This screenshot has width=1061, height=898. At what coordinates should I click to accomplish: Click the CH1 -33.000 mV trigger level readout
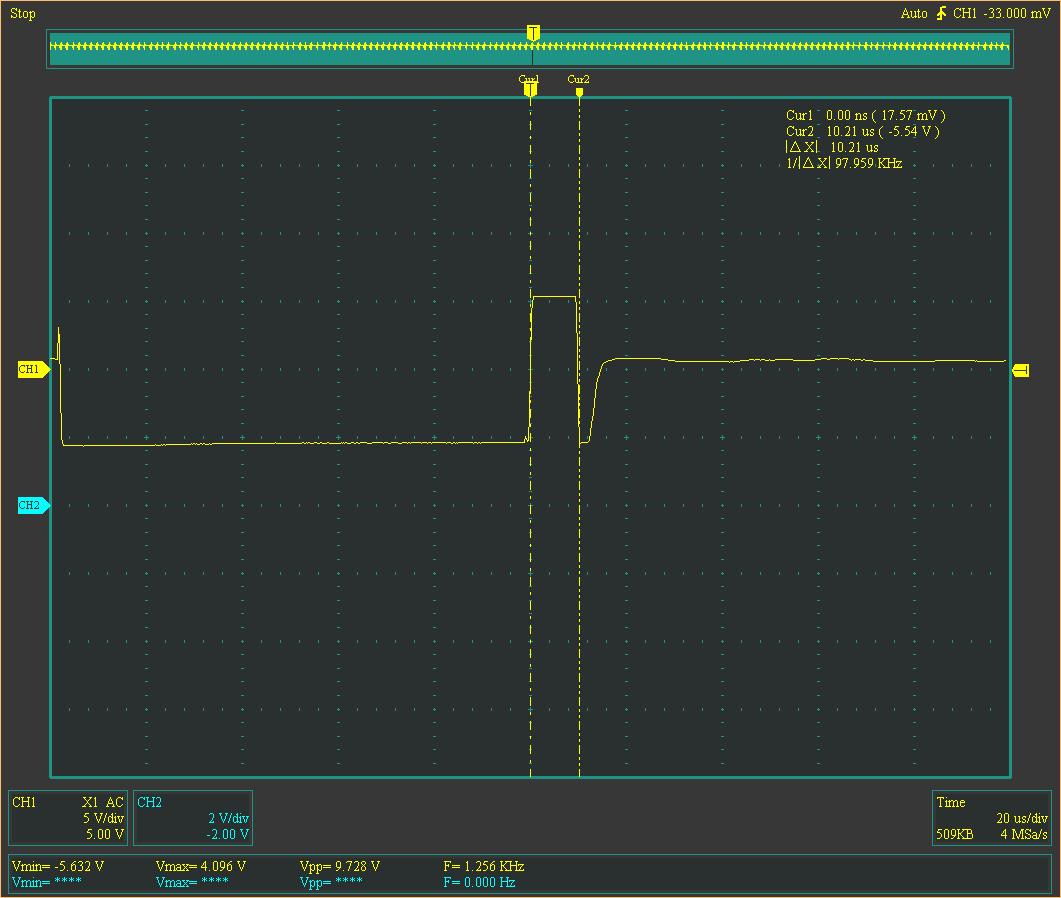click(1001, 14)
